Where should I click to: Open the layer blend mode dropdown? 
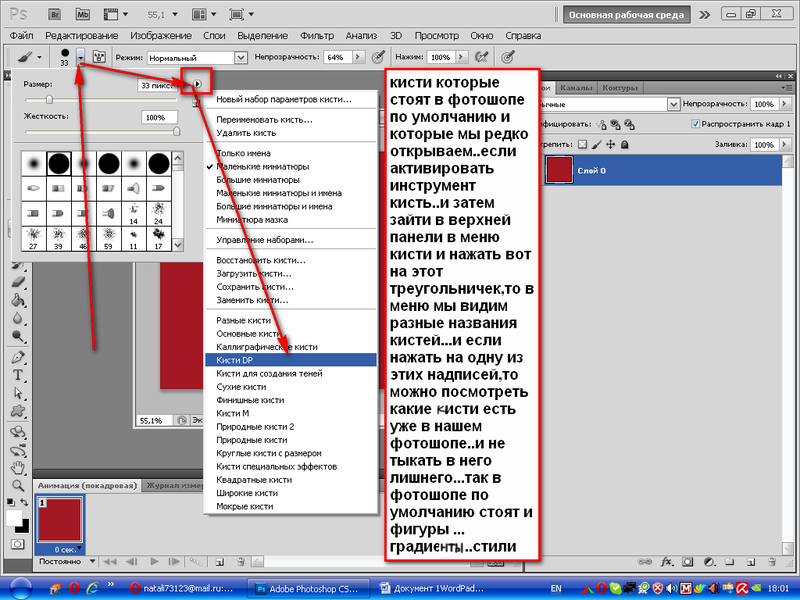pyautogui.click(x=673, y=104)
